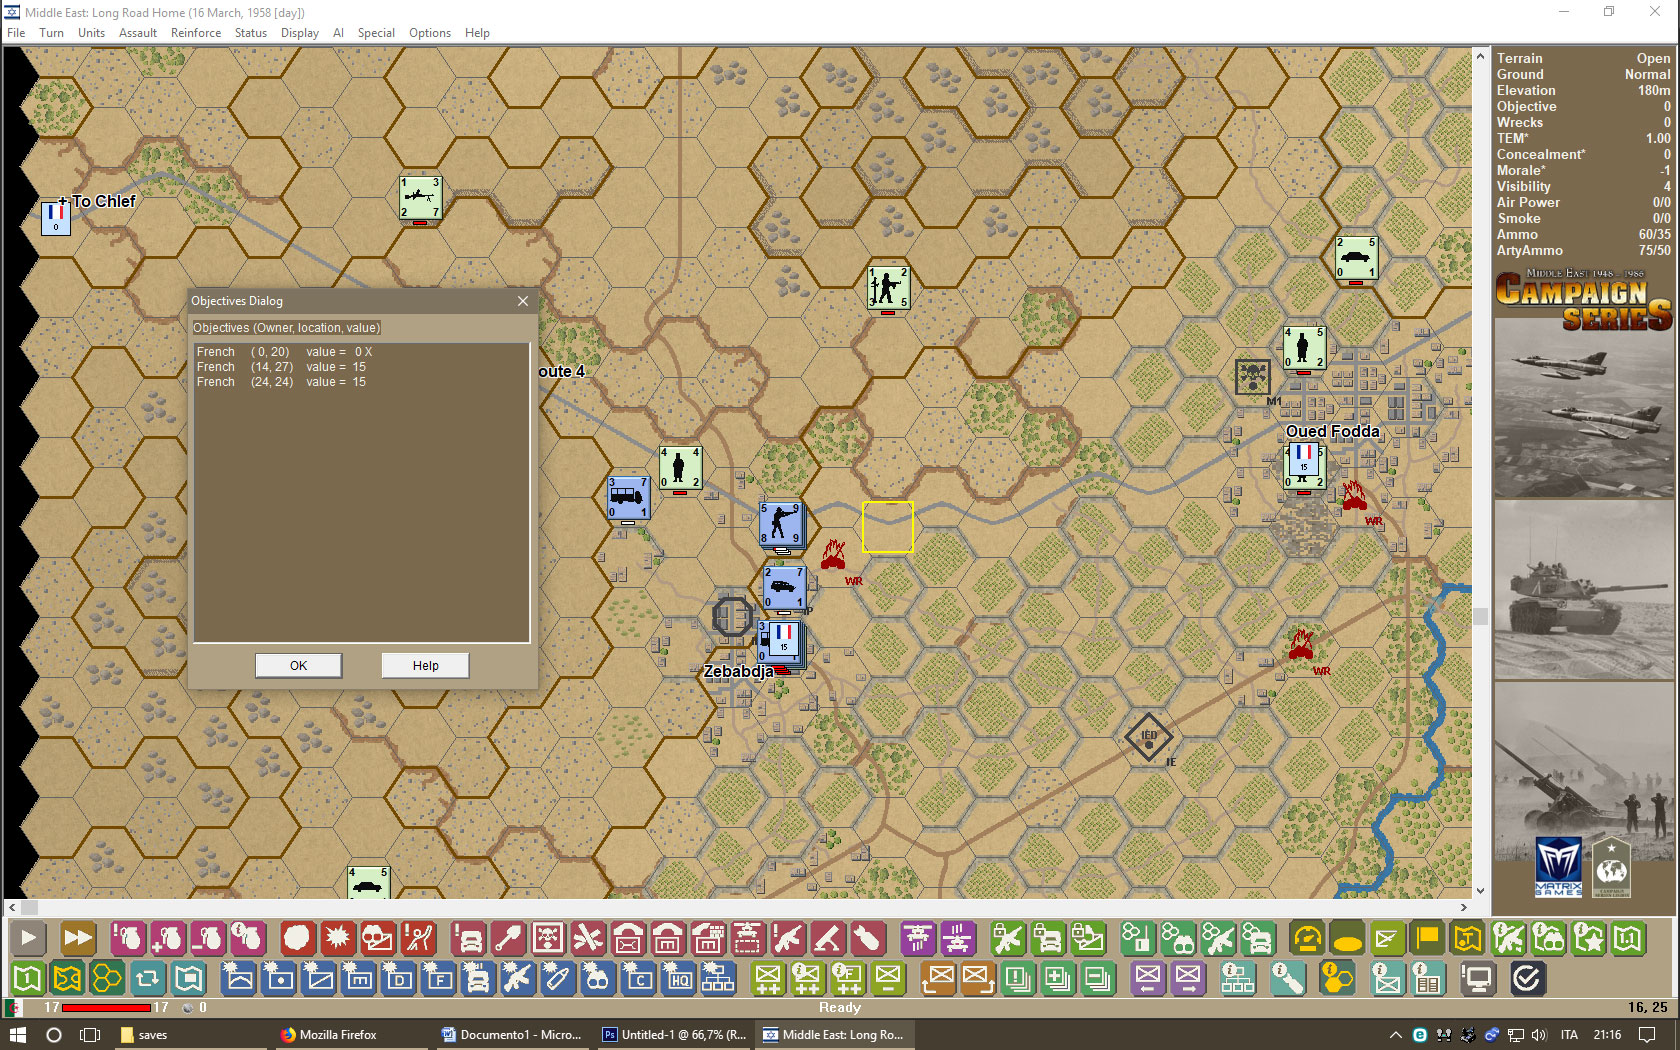The width and height of the screenshot is (1680, 1050).
Task: Click the Next Turn play arrow button
Action: (x=28, y=938)
